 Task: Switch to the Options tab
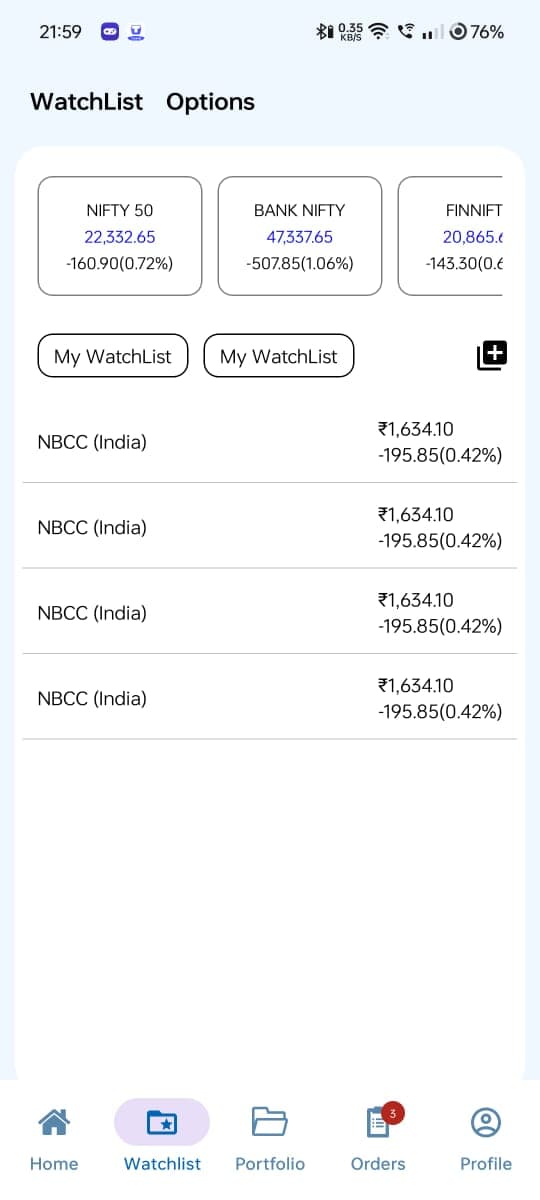210,102
